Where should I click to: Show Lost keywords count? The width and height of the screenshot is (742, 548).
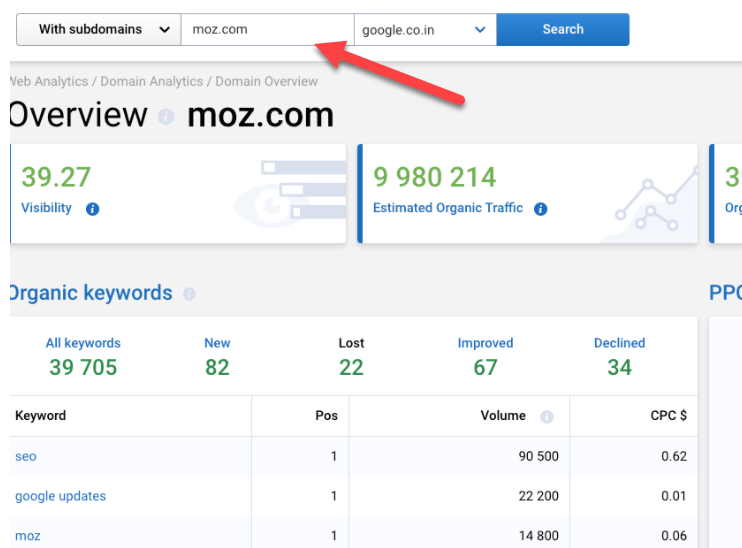coord(351,356)
